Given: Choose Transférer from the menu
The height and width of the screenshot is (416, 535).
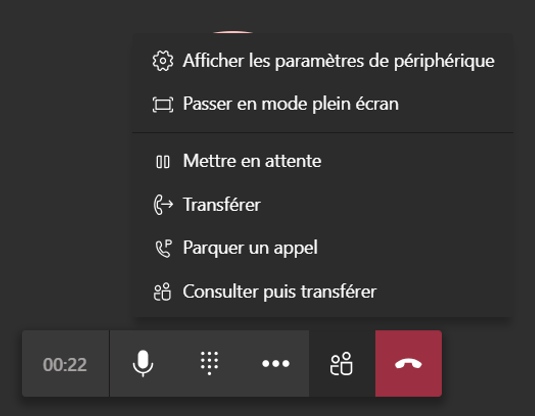Looking at the screenshot, I should pos(323,205).
